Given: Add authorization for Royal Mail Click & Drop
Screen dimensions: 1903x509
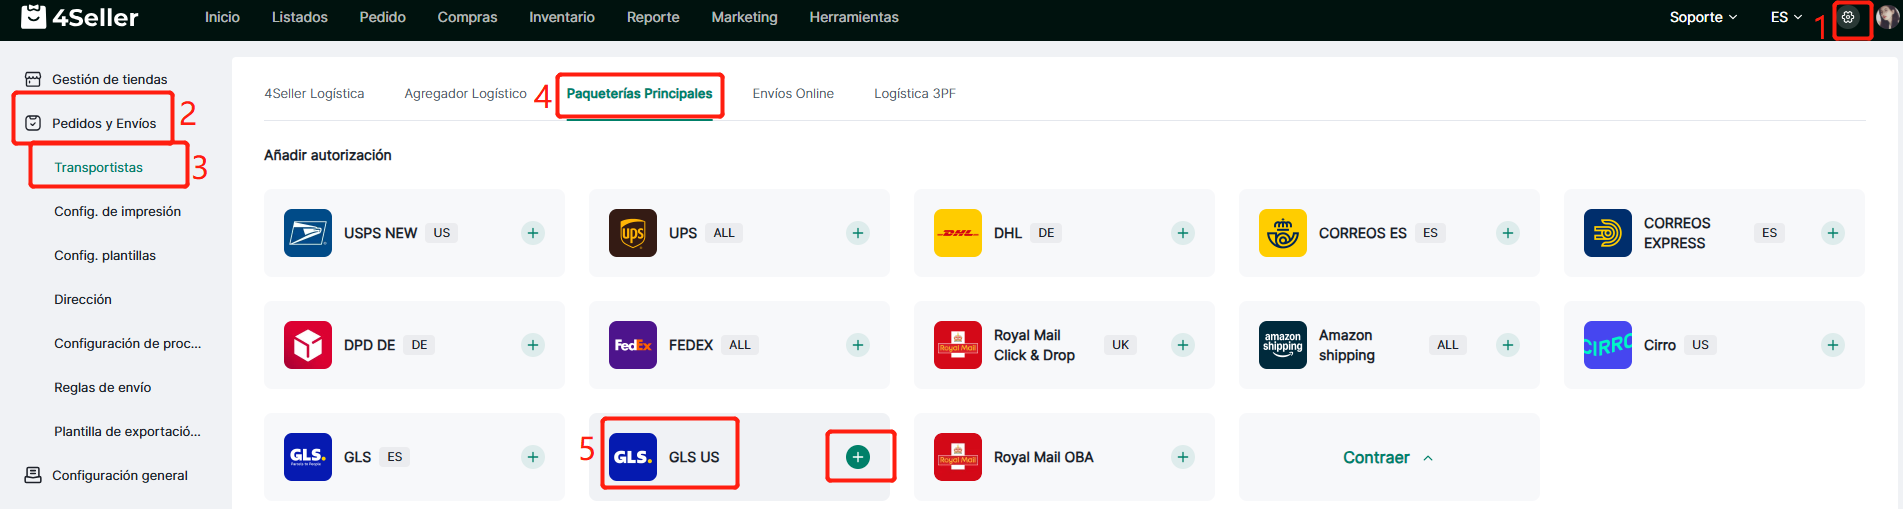Looking at the screenshot, I should 1183,345.
